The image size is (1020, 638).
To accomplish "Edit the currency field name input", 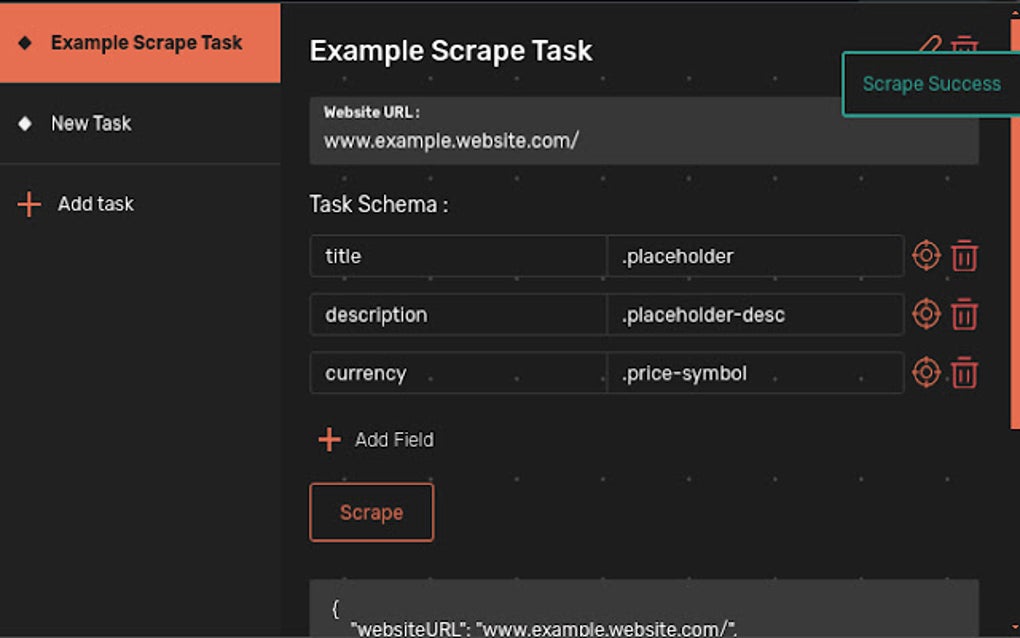I will point(457,373).
